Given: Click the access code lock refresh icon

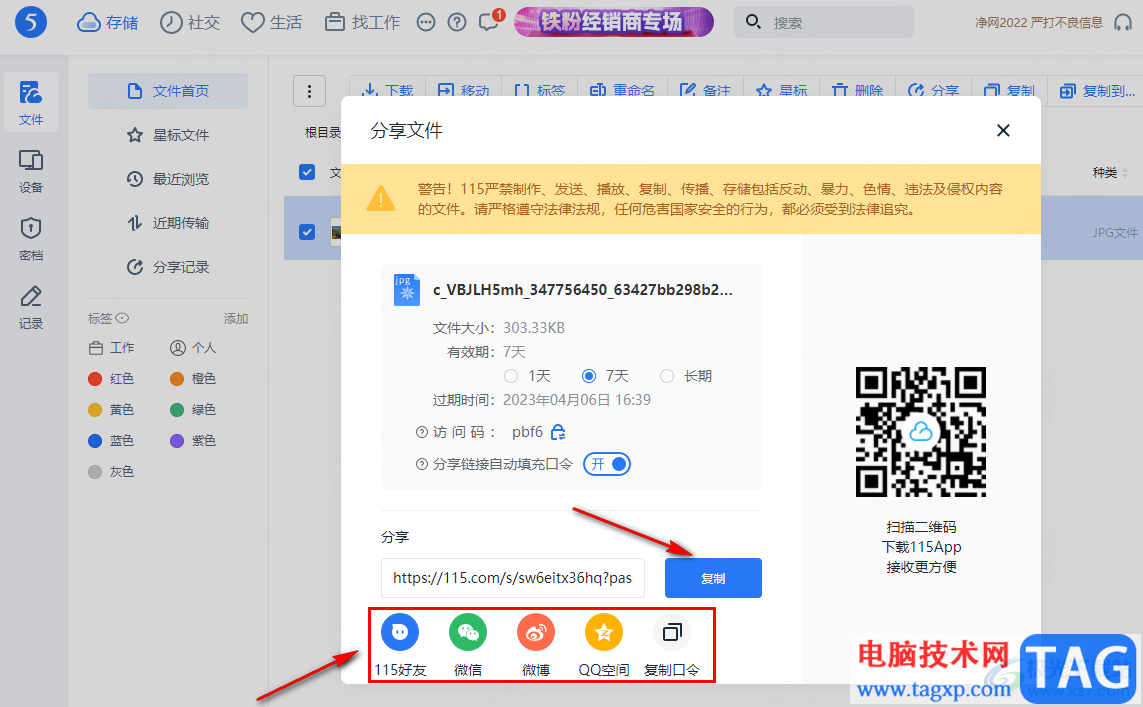Looking at the screenshot, I should (558, 432).
